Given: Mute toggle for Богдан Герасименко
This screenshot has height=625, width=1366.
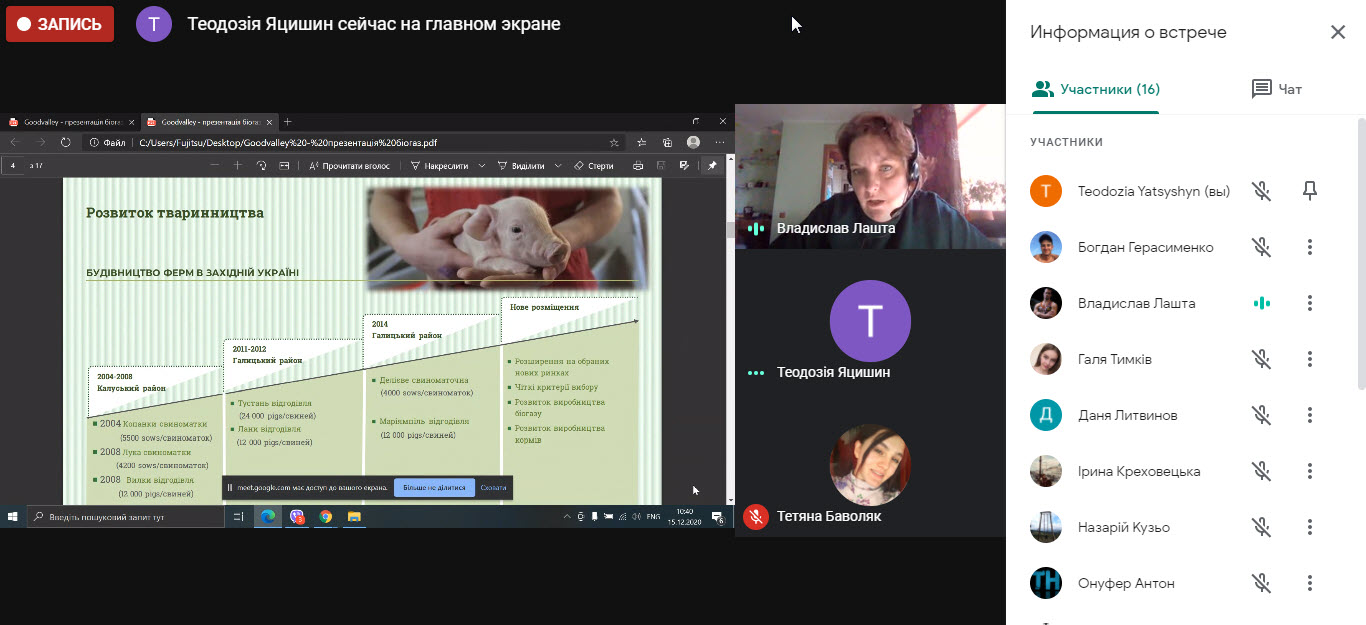Looking at the screenshot, I should pyautogui.click(x=1262, y=247).
